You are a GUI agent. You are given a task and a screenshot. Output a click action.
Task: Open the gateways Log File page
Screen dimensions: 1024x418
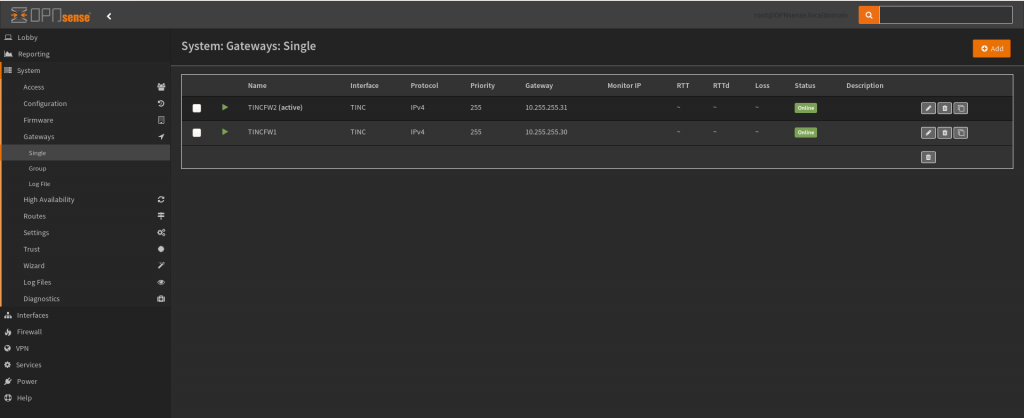39,184
